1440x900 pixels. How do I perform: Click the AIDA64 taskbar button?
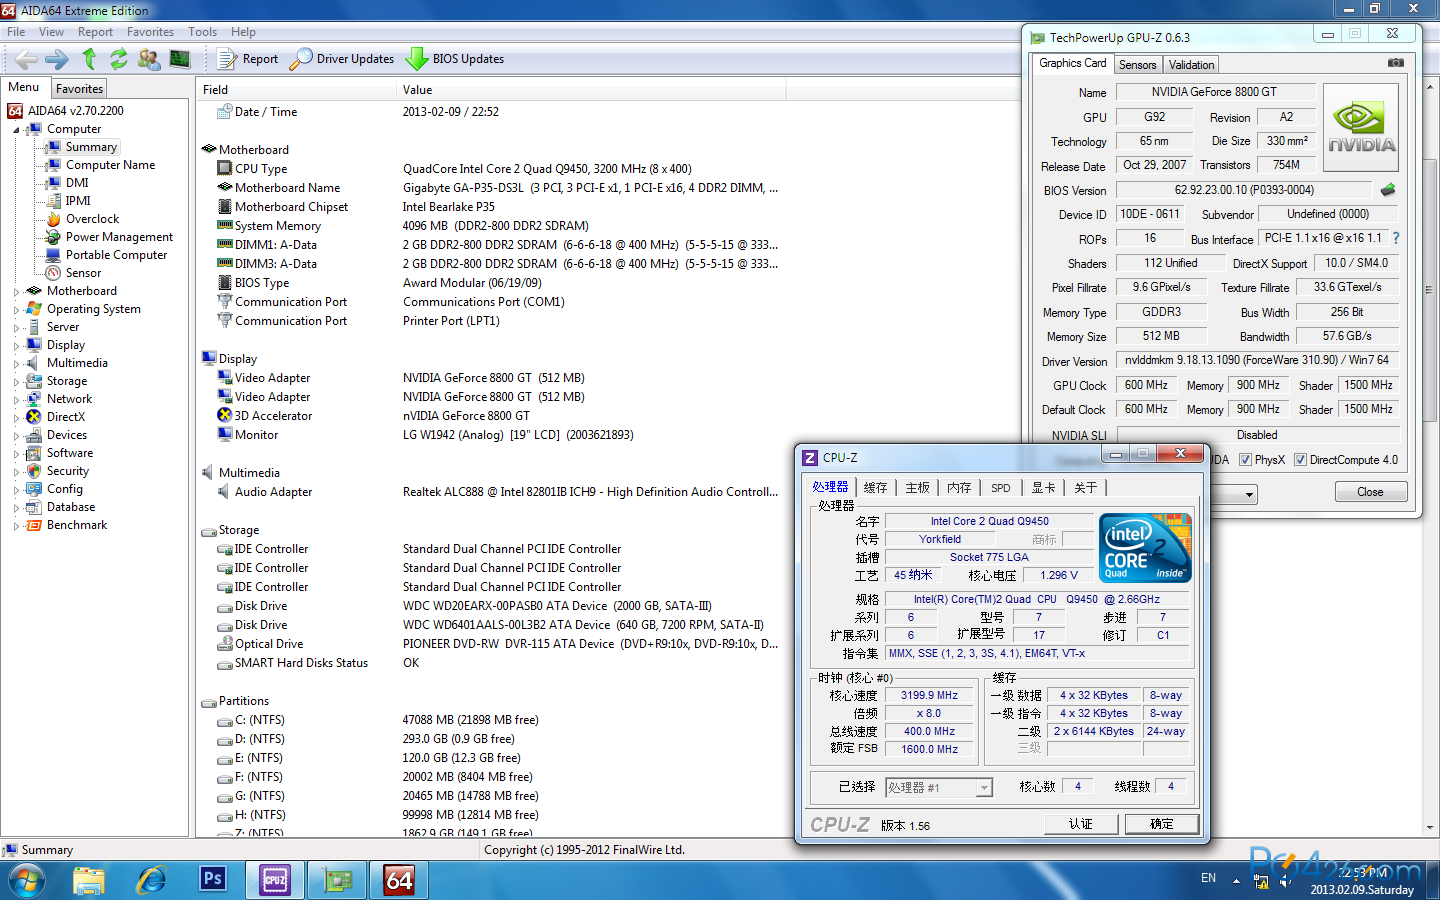point(399,880)
